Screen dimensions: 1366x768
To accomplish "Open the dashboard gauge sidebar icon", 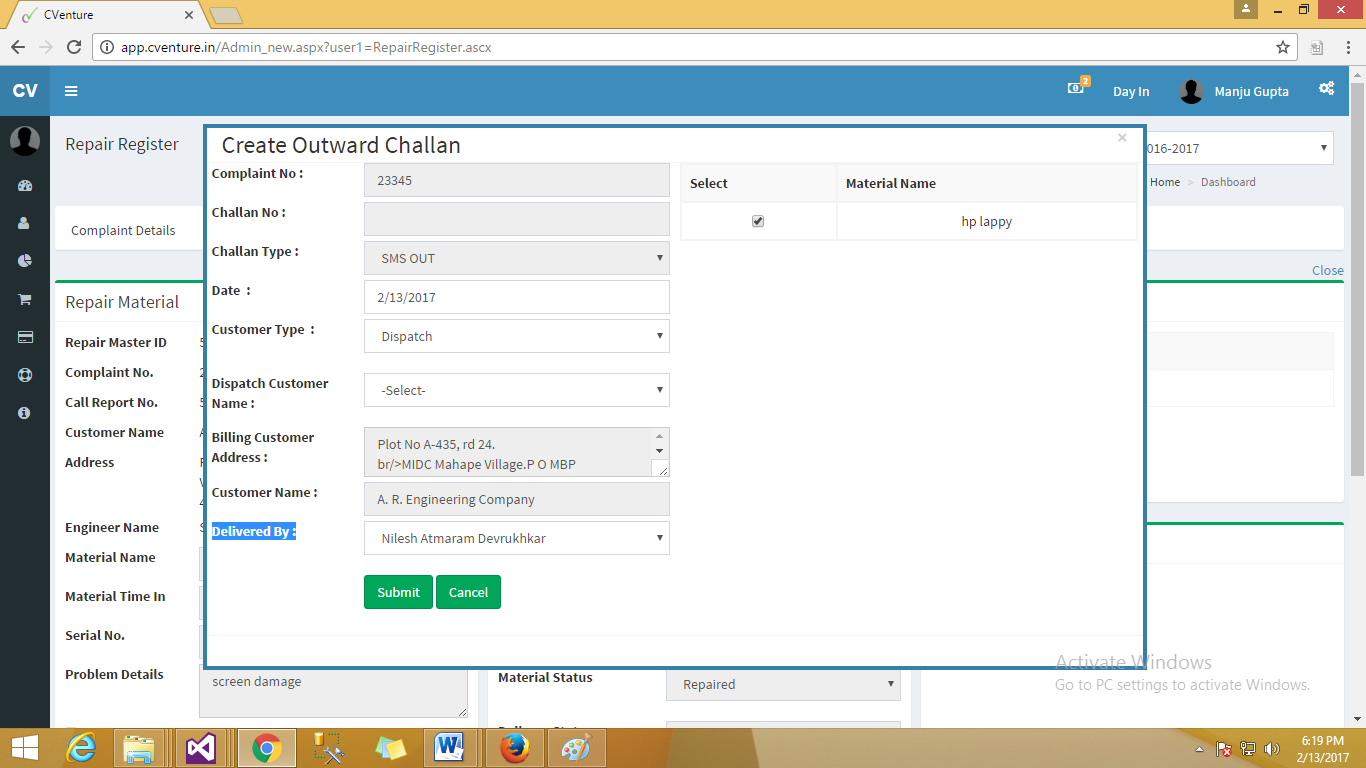I will pos(25,185).
